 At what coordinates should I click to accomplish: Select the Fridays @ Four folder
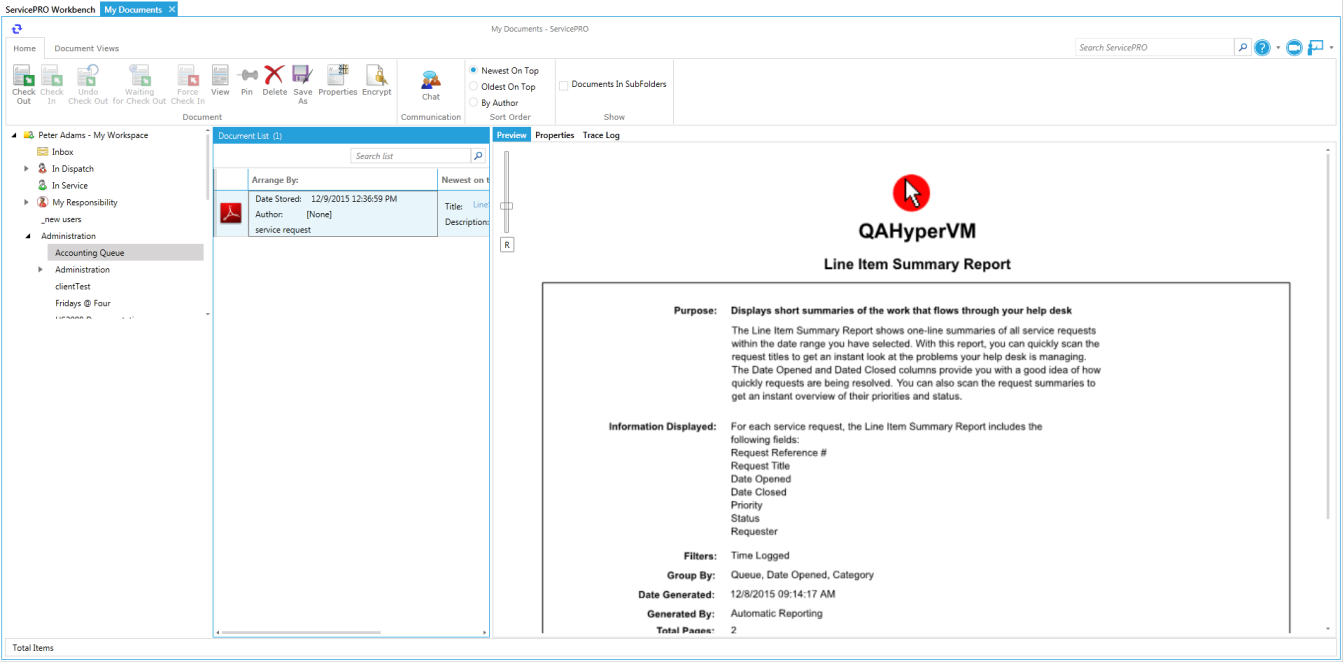pyautogui.click(x=83, y=303)
